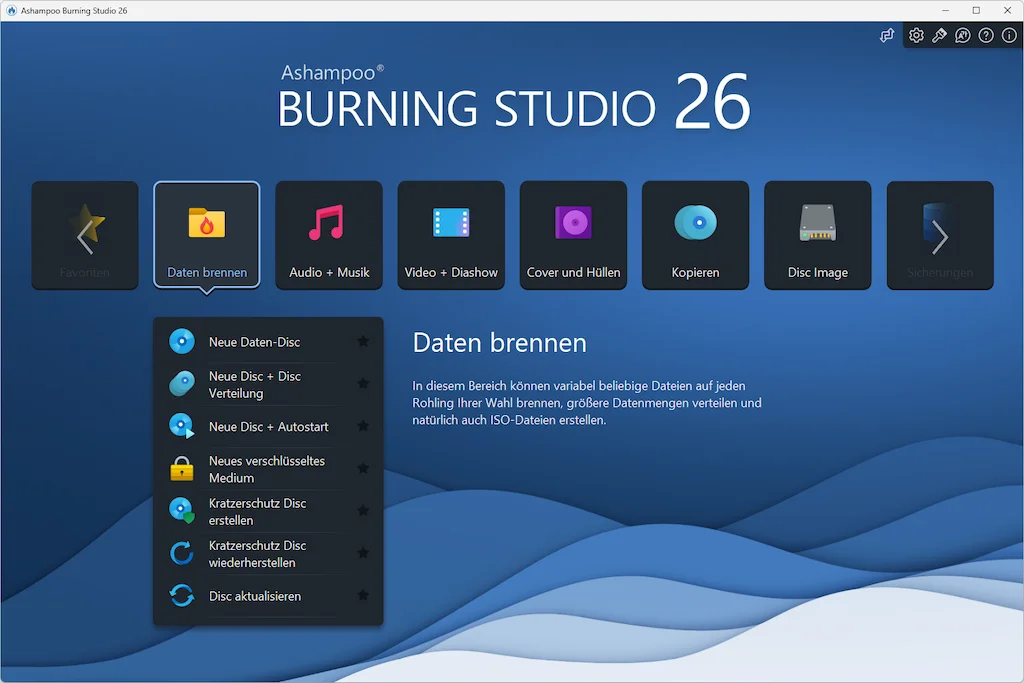1024x683 pixels.
Task: Show program info with the i icon
Action: click(1009, 35)
